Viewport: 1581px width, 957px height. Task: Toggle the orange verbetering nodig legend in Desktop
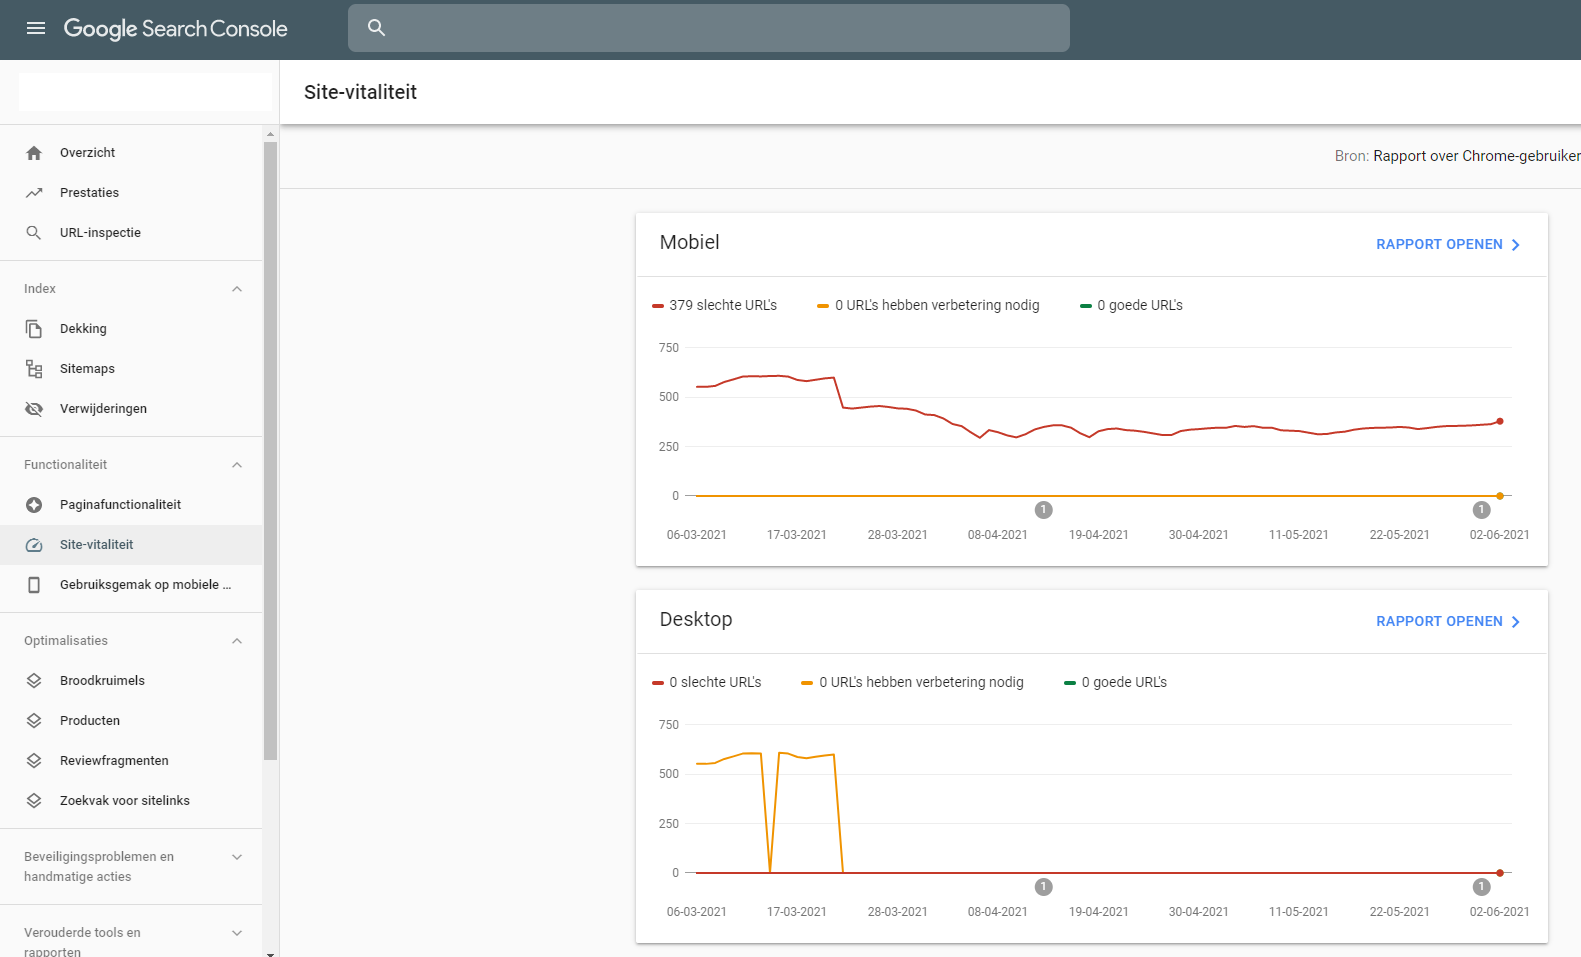[912, 682]
